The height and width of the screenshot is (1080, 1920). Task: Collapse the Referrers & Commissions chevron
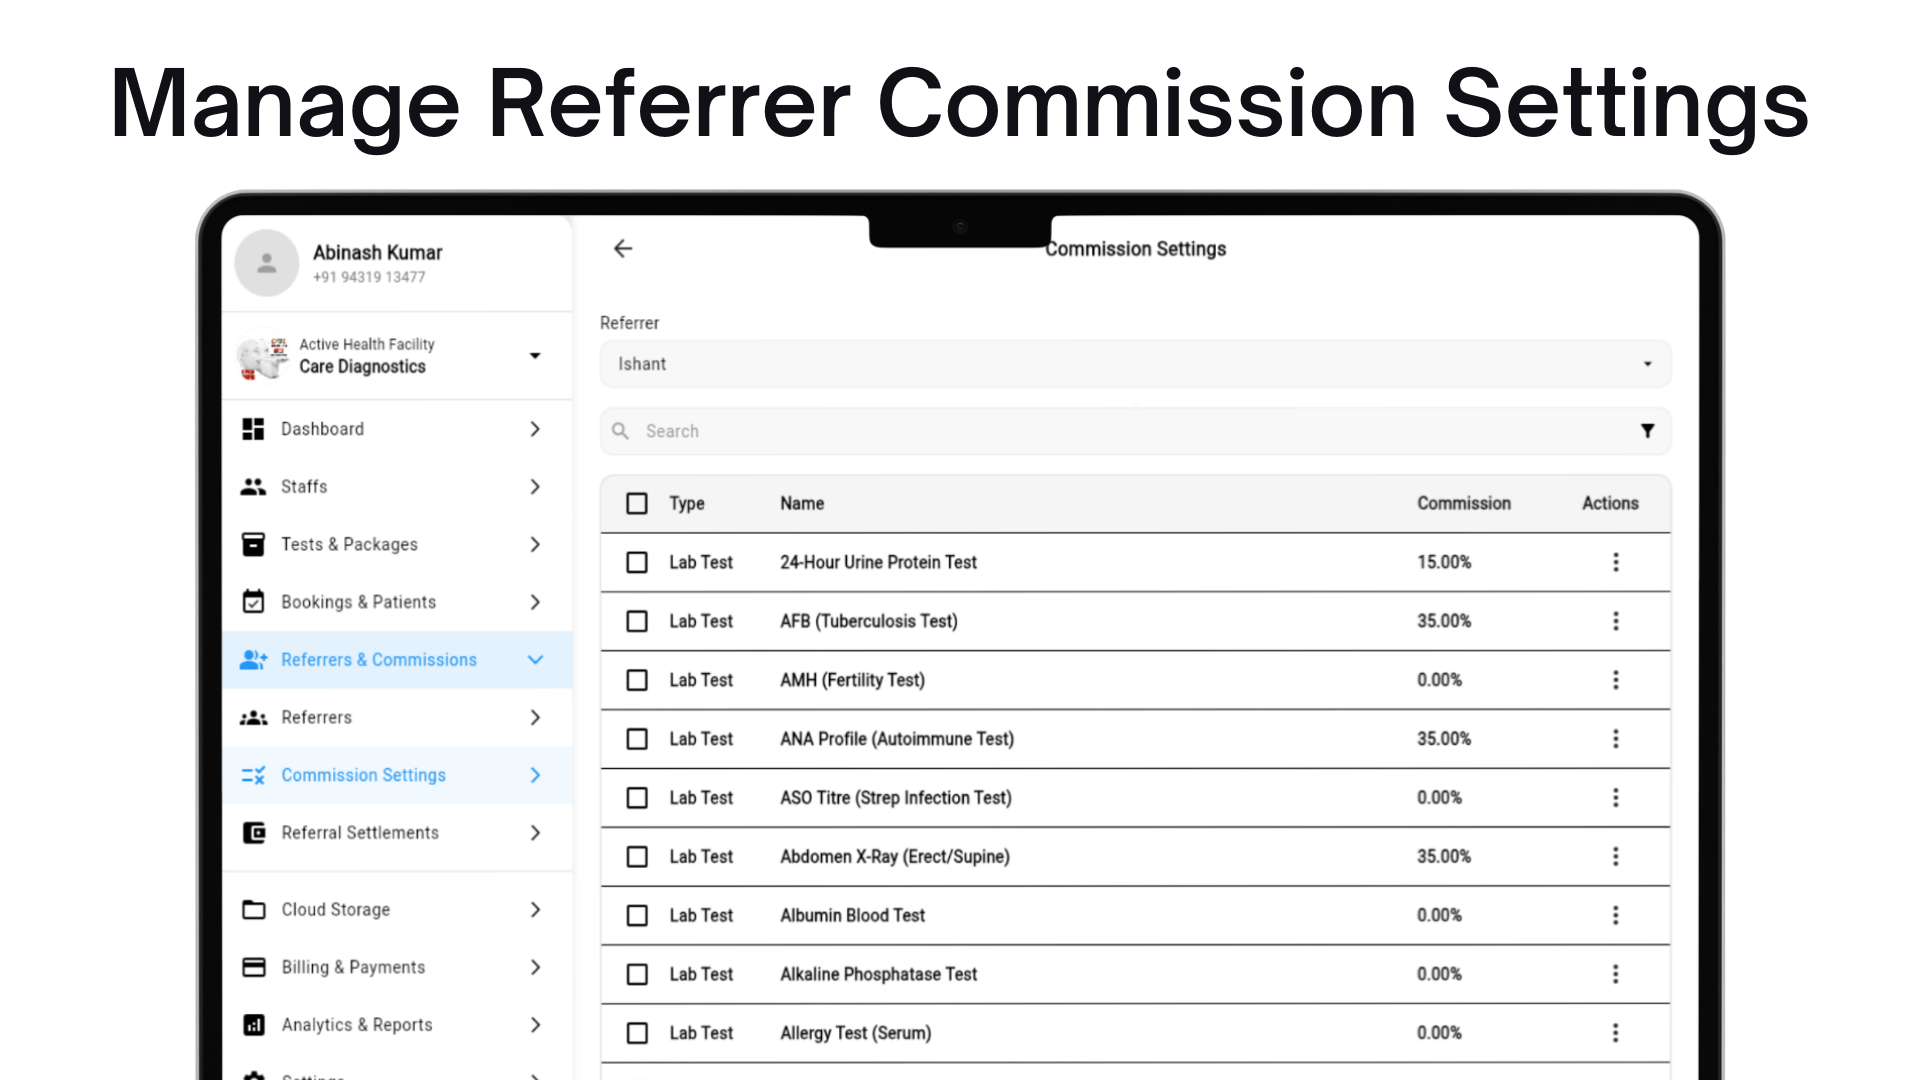(535, 660)
